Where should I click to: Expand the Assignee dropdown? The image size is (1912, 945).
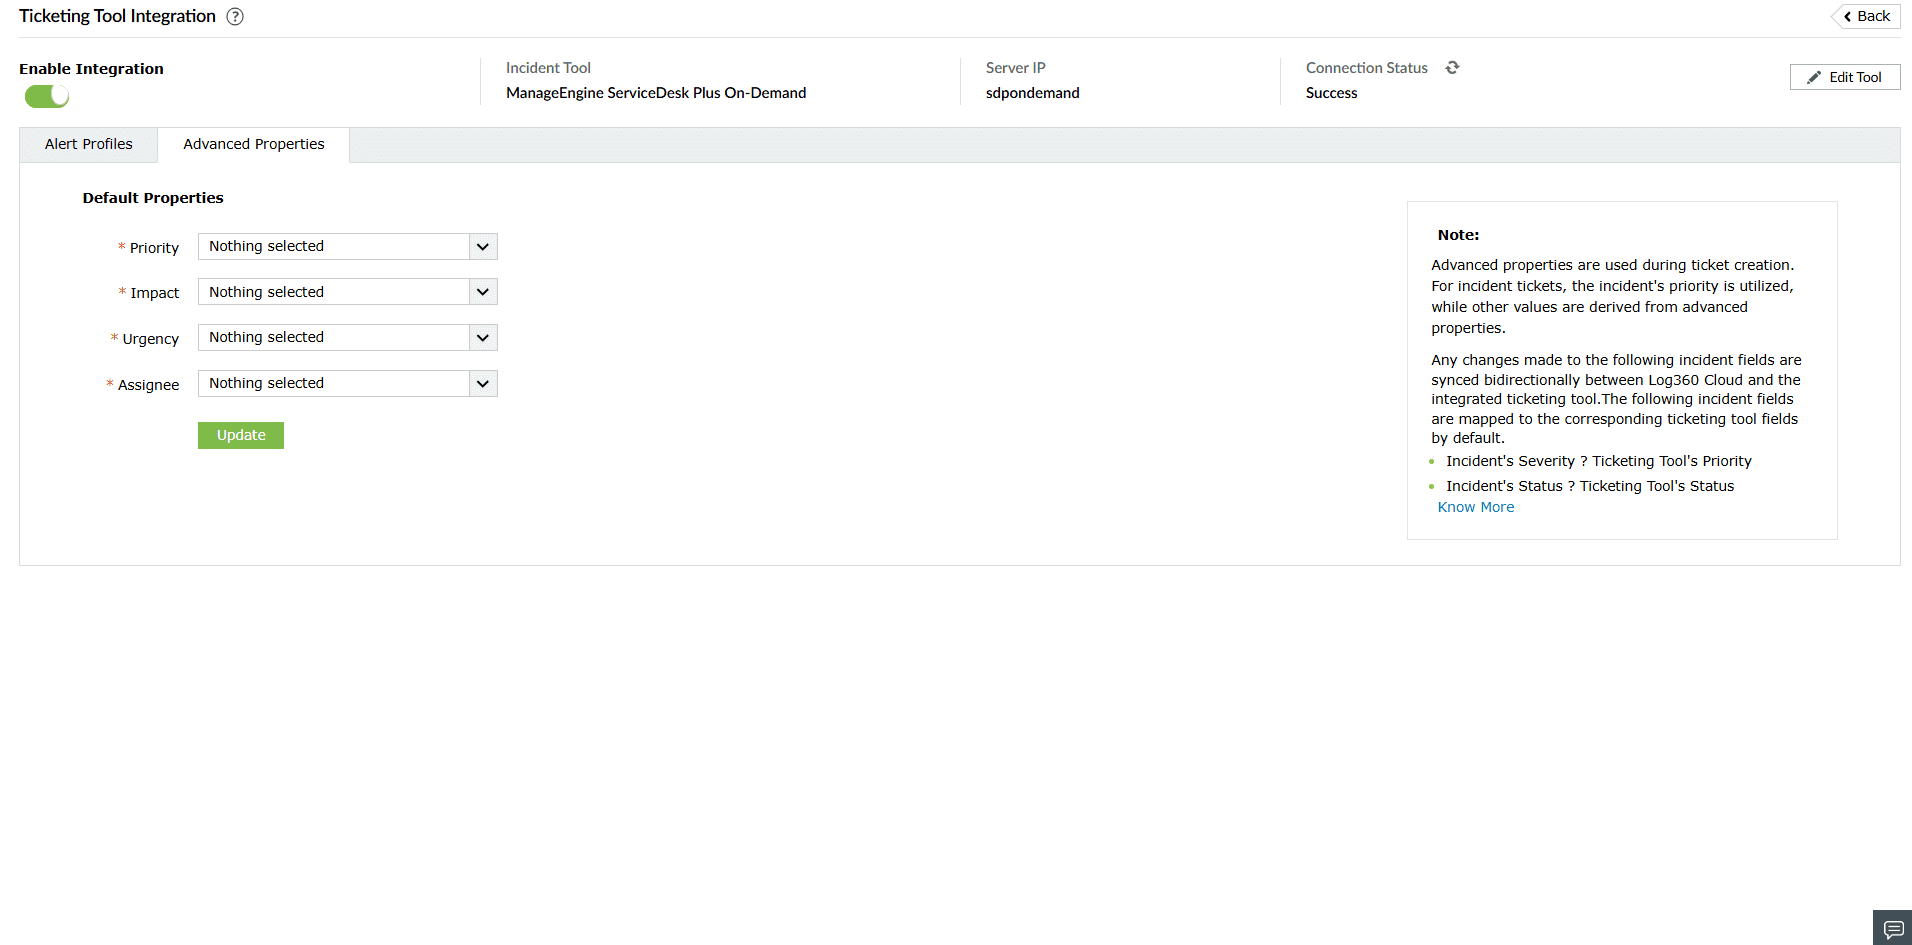click(x=482, y=383)
